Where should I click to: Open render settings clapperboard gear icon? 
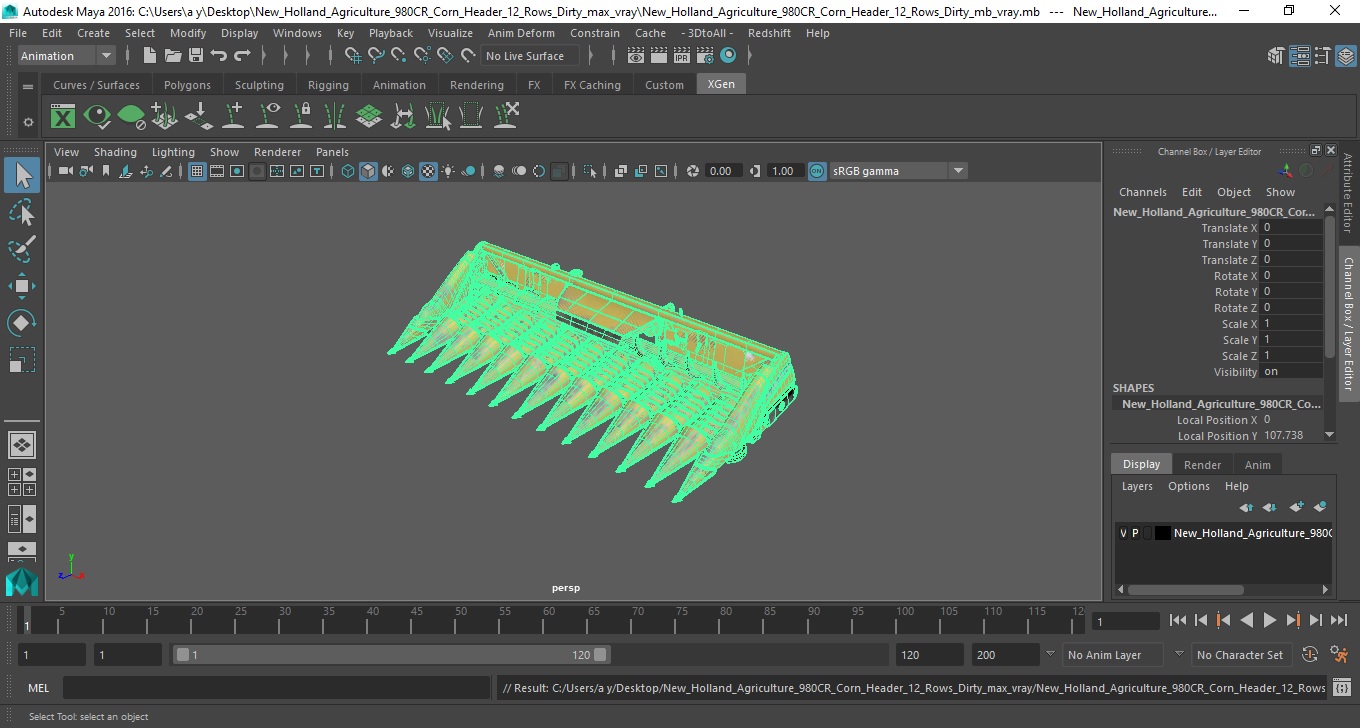705,56
